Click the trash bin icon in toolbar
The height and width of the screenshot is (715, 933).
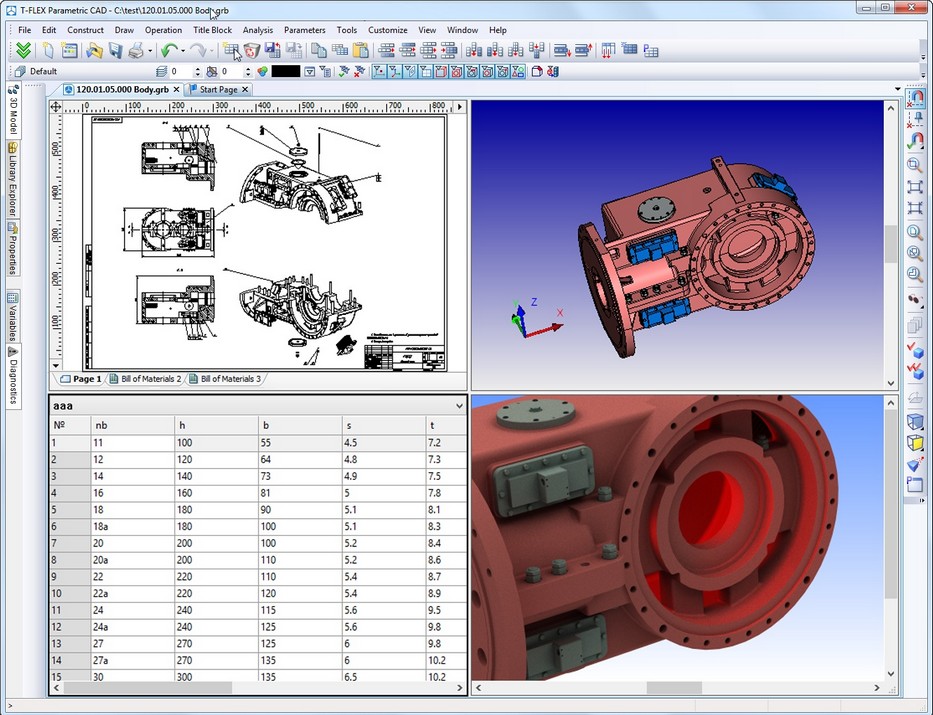252,50
